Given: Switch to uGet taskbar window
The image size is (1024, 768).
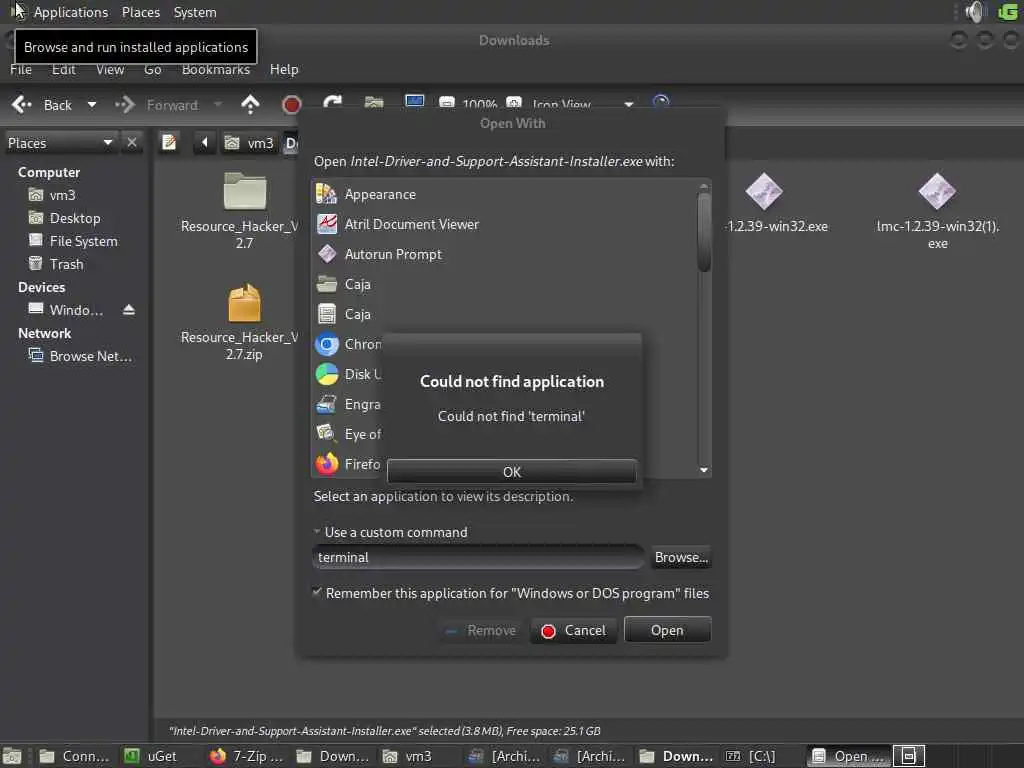Looking at the screenshot, I should (151, 756).
